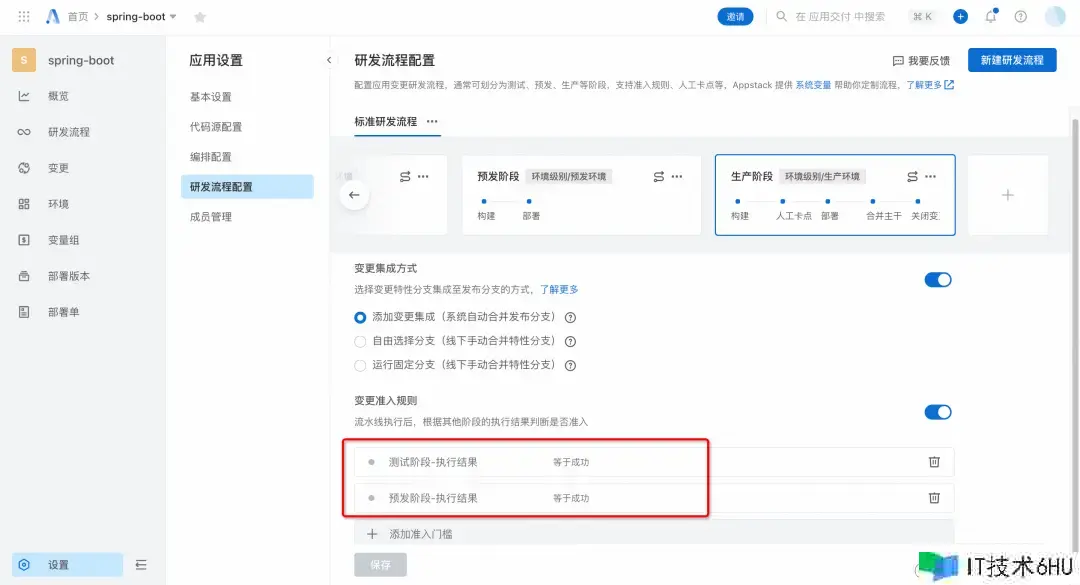Collapse the 应用设置 panel with the chevron

(x=329, y=61)
